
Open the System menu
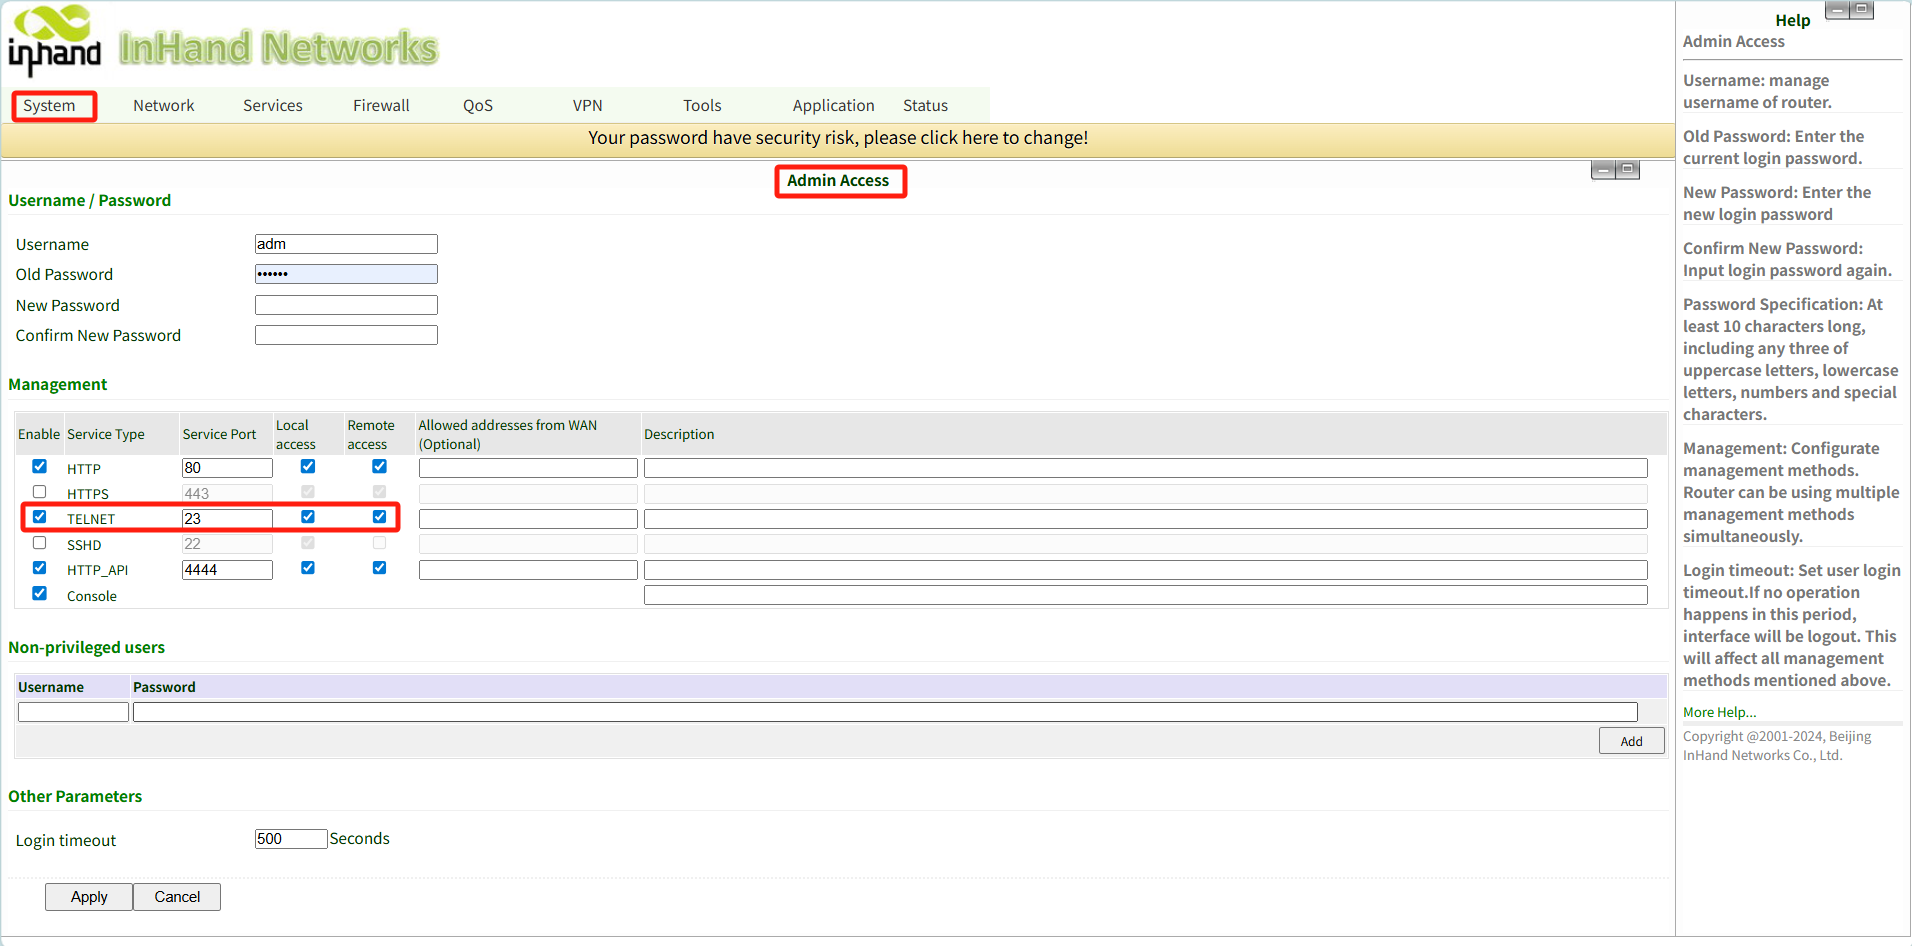(x=49, y=105)
